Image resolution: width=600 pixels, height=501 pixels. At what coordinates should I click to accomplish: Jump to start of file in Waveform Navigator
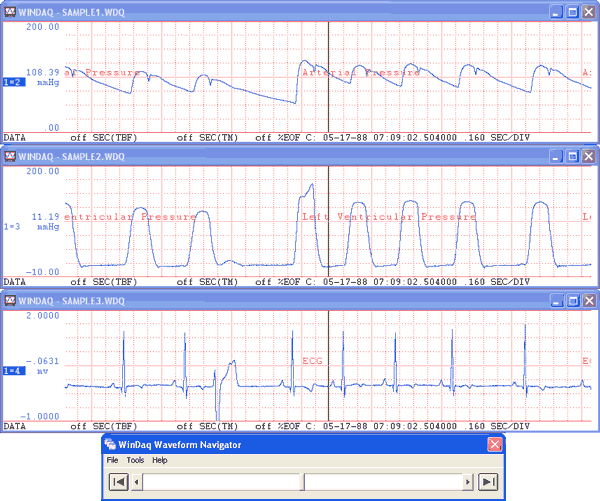tap(118, 481)
